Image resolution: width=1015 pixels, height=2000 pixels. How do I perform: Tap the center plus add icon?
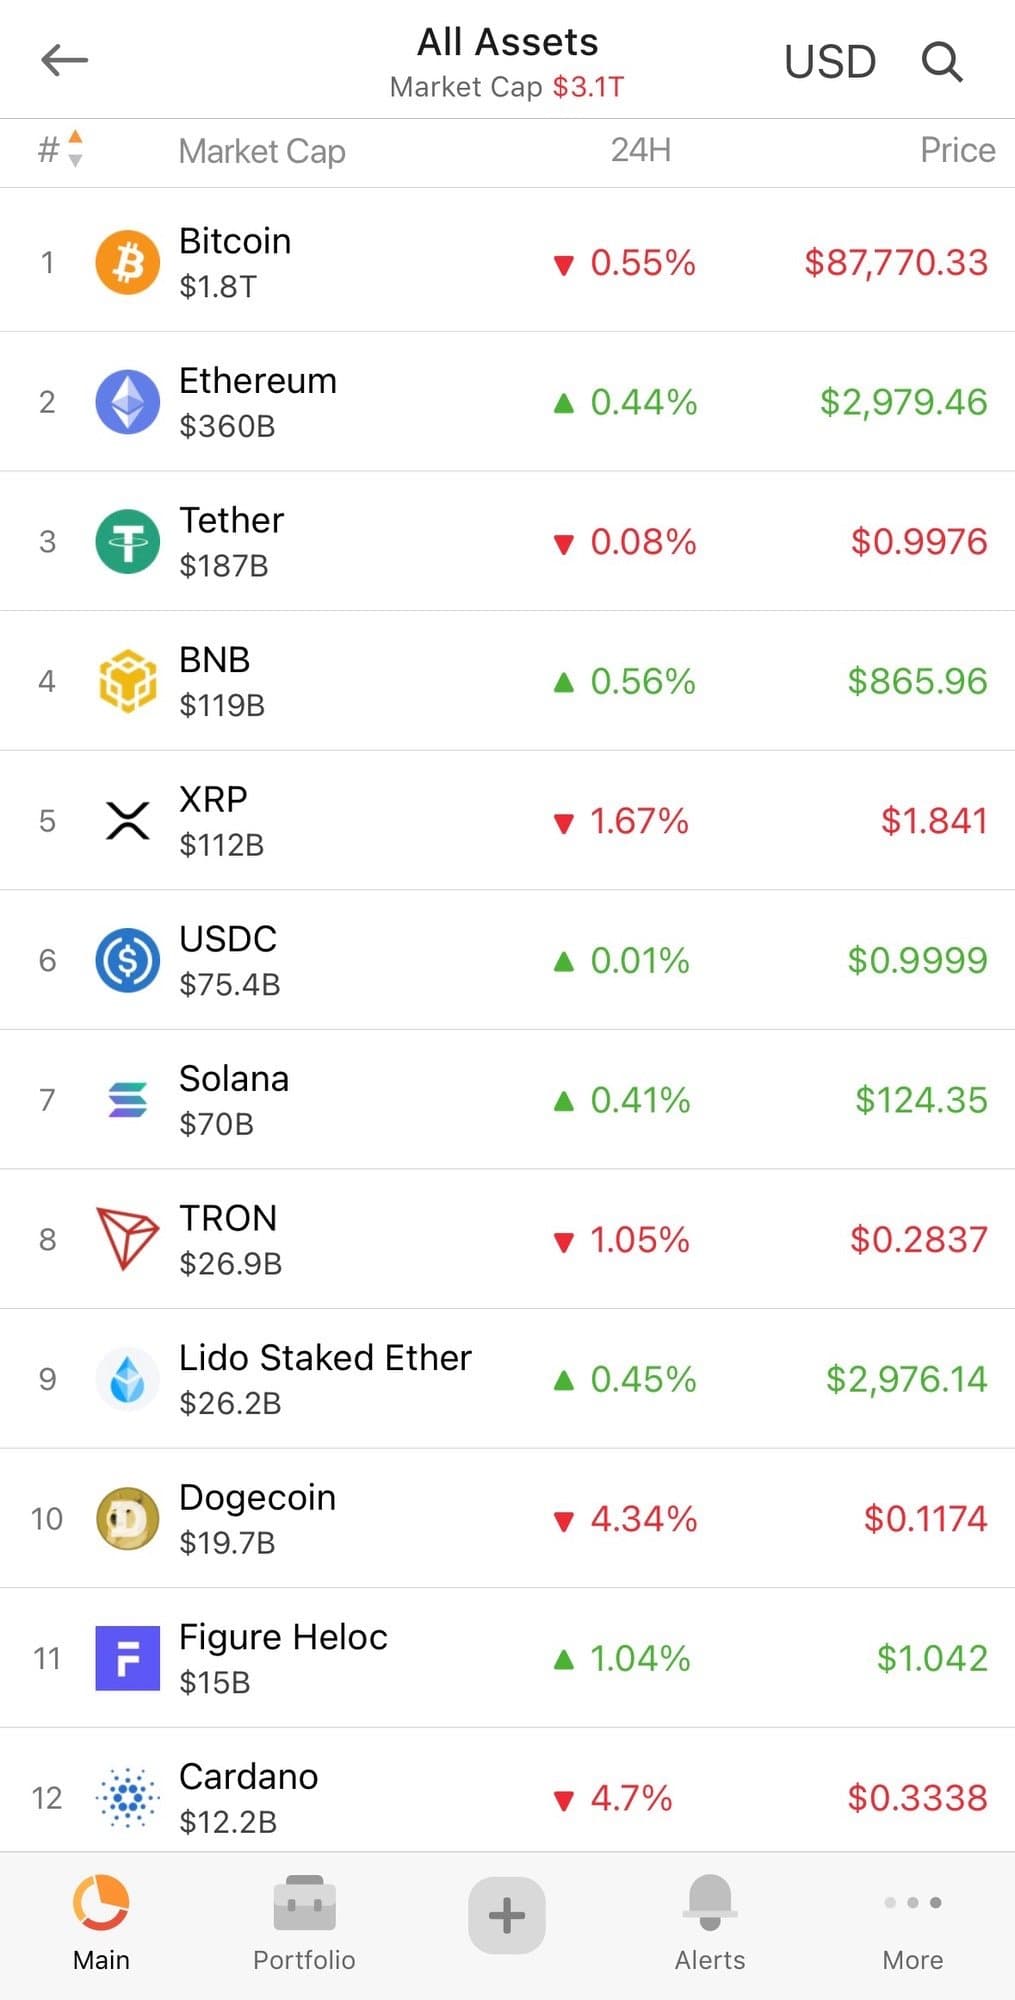[507, 1915]
